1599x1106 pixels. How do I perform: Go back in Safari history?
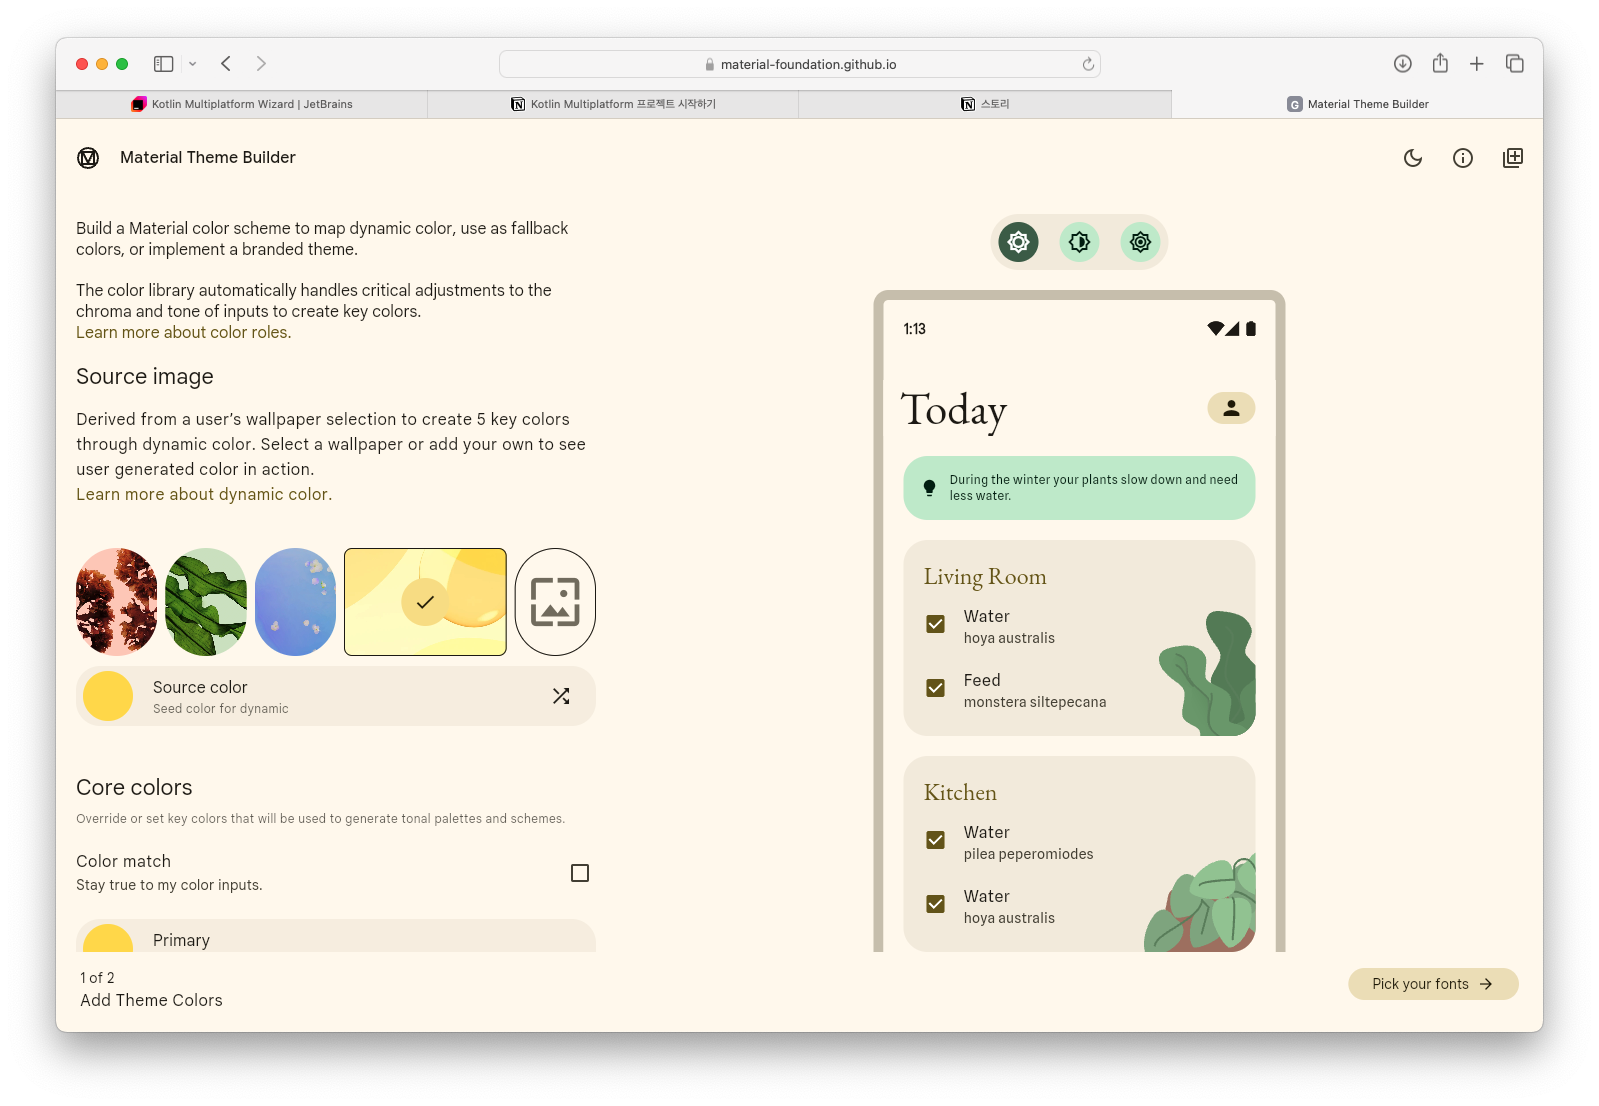tap(226, 64)
